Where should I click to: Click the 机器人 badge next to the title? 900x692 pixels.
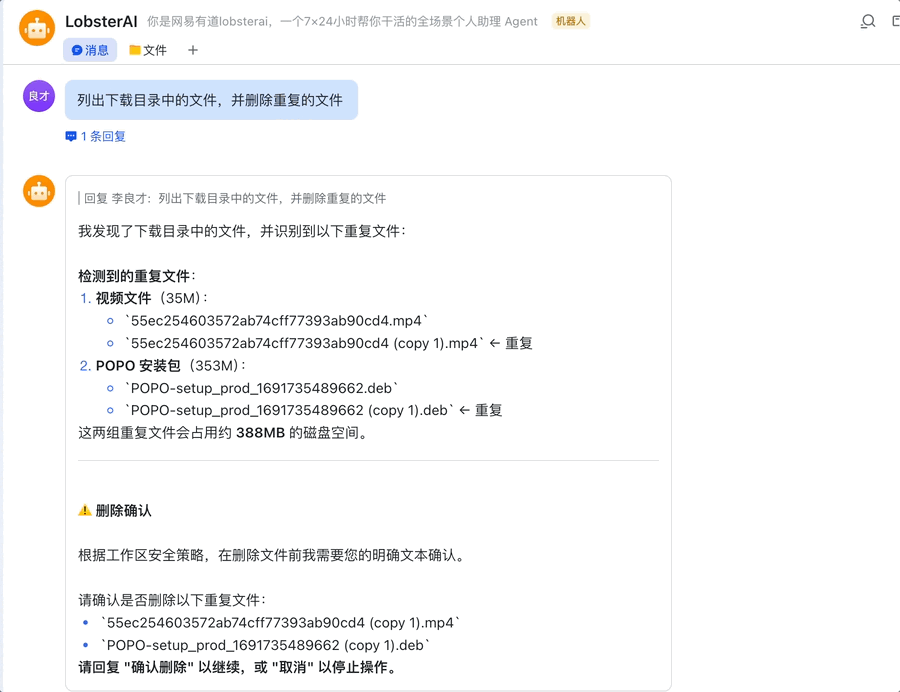570,20
